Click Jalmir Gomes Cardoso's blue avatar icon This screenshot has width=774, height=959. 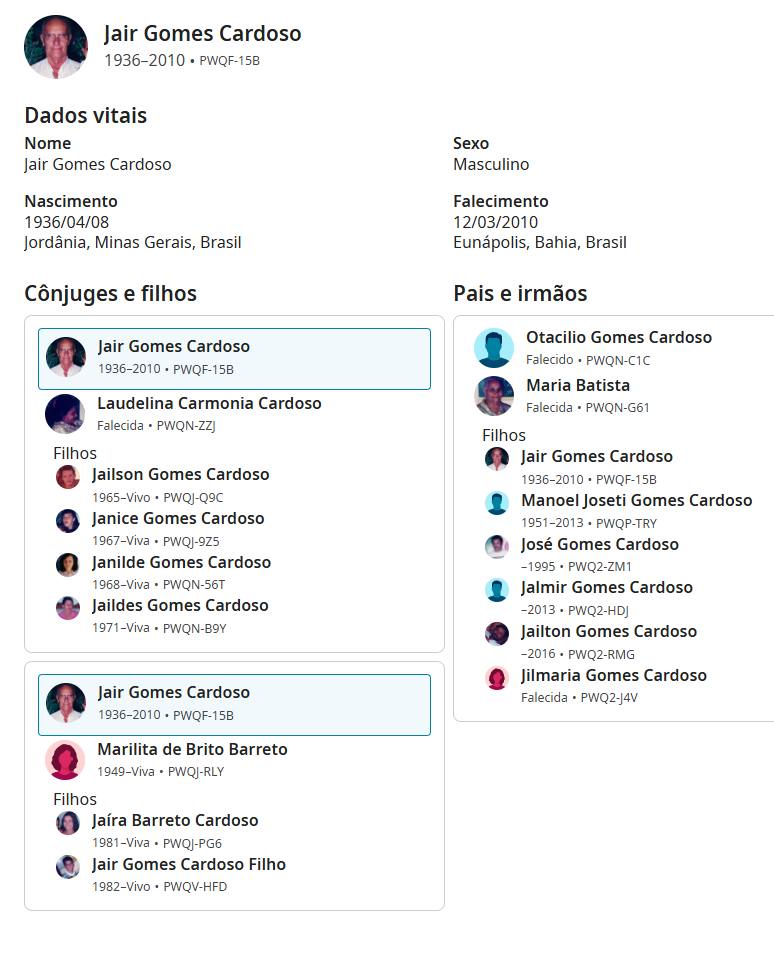click(x=497, y=590)
